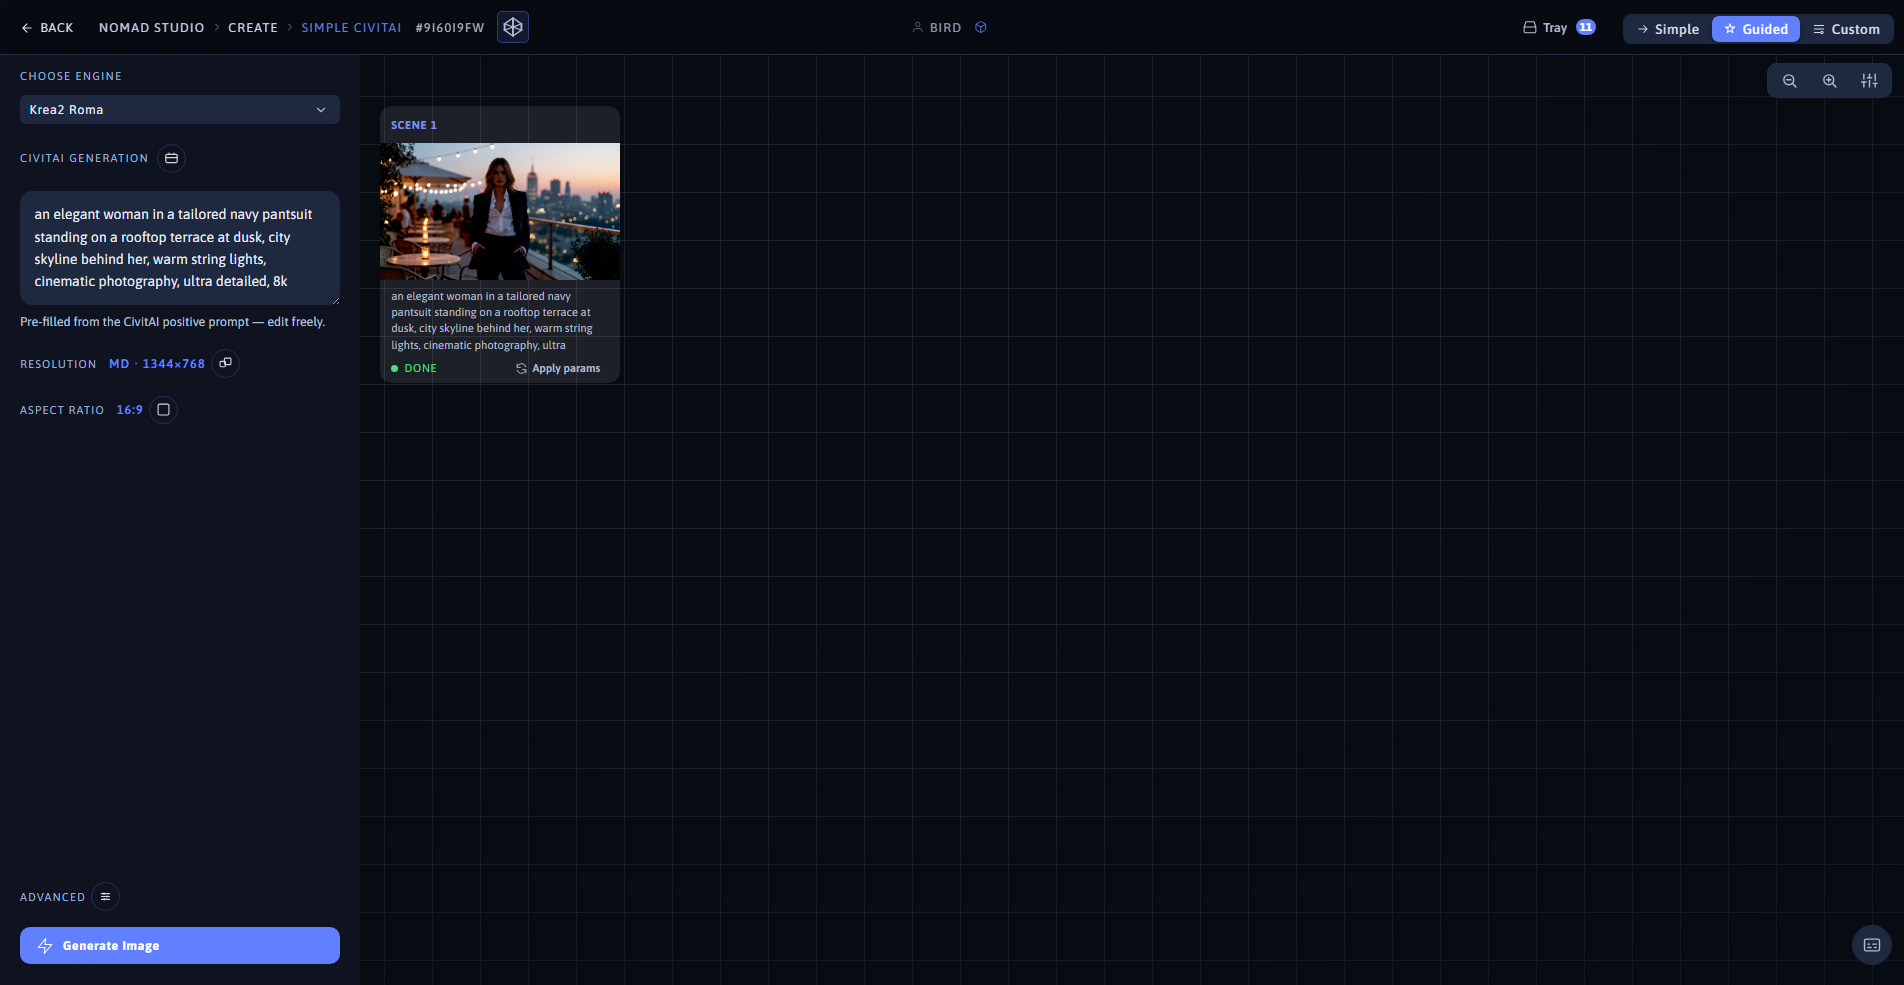Zoom in the canvas
The height and width of the screenshot is (985, 1904).
(1830, 81)
